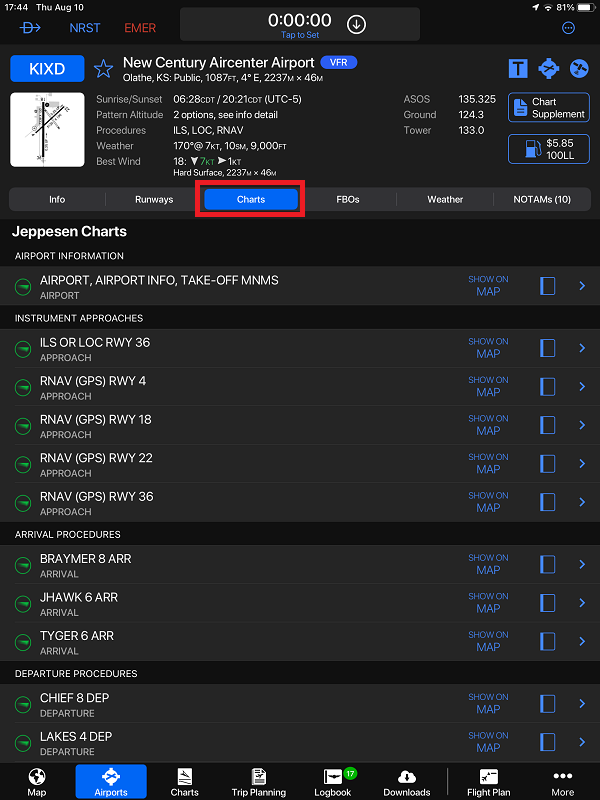The width and height of the screenshot is (600, 800).
Task: Tap the timer countdown arrow icon
Action: click(356, 24)
